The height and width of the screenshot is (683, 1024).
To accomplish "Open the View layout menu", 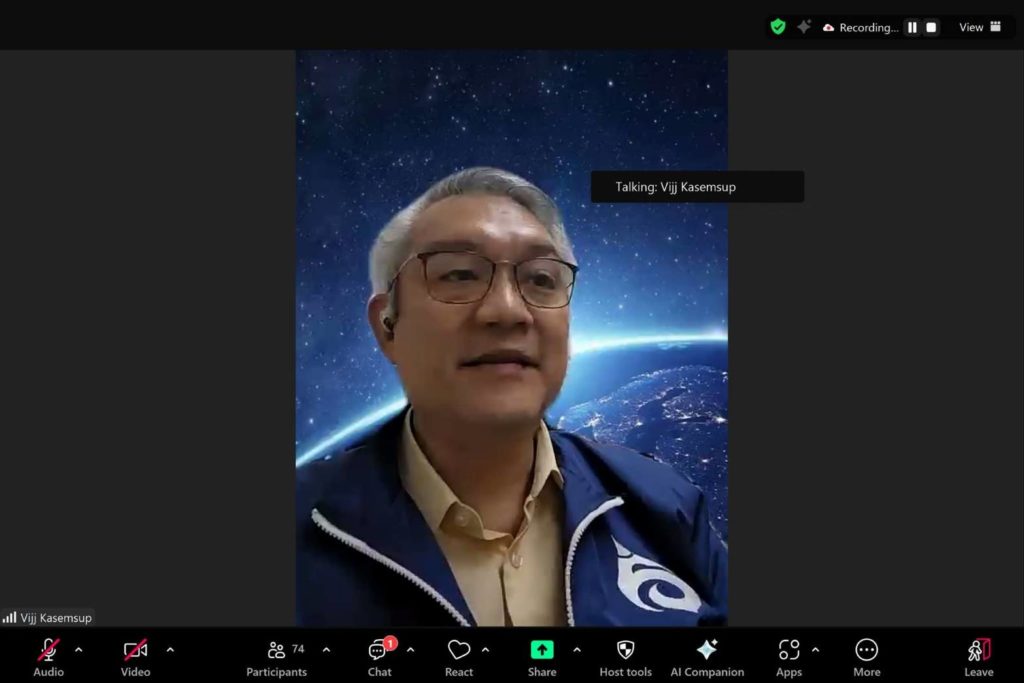I will point(980,27).
